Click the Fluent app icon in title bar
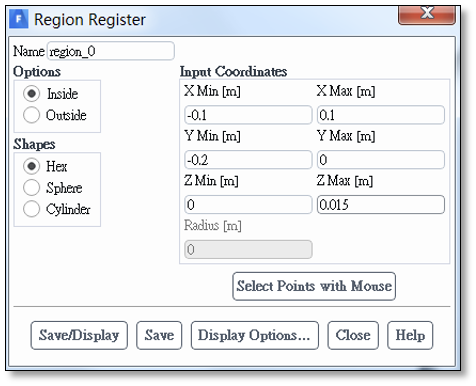 click(x=19, y=19)
